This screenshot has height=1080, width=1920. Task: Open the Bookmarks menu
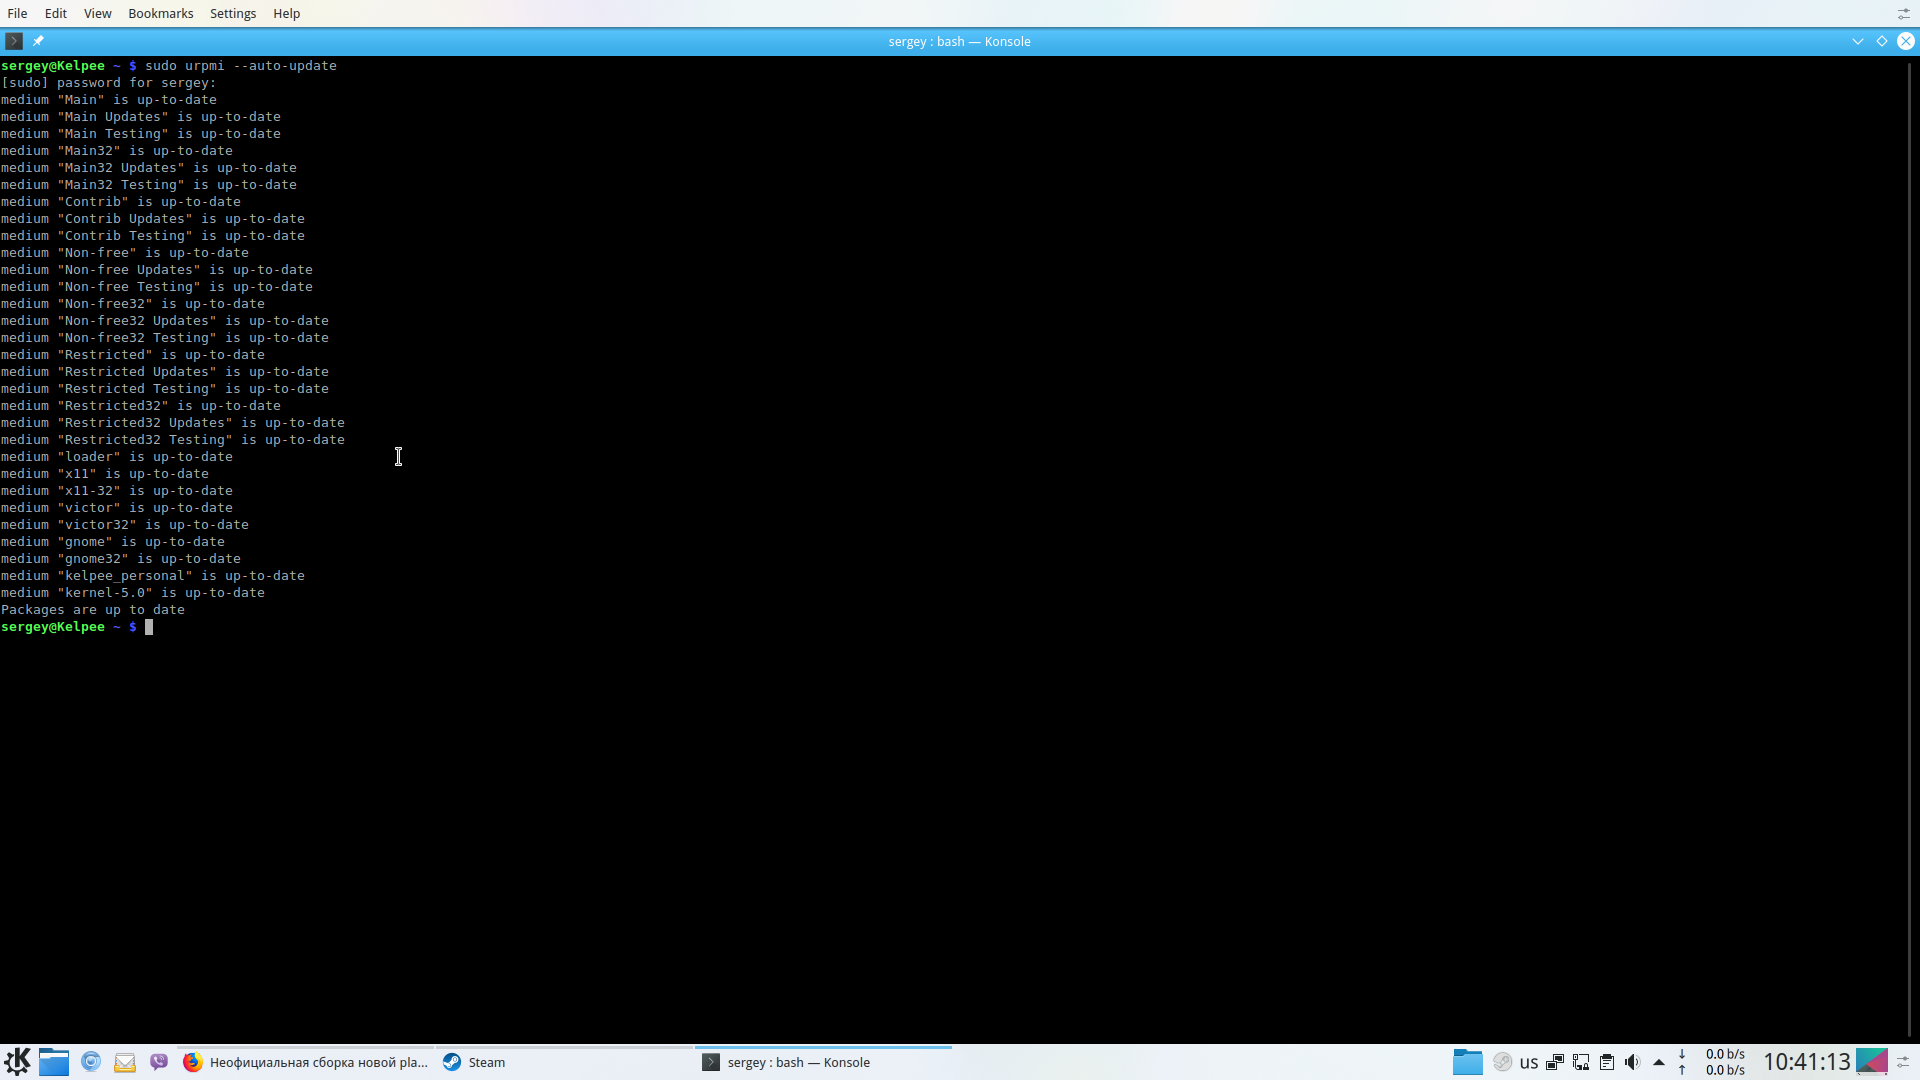click(160, 13)
